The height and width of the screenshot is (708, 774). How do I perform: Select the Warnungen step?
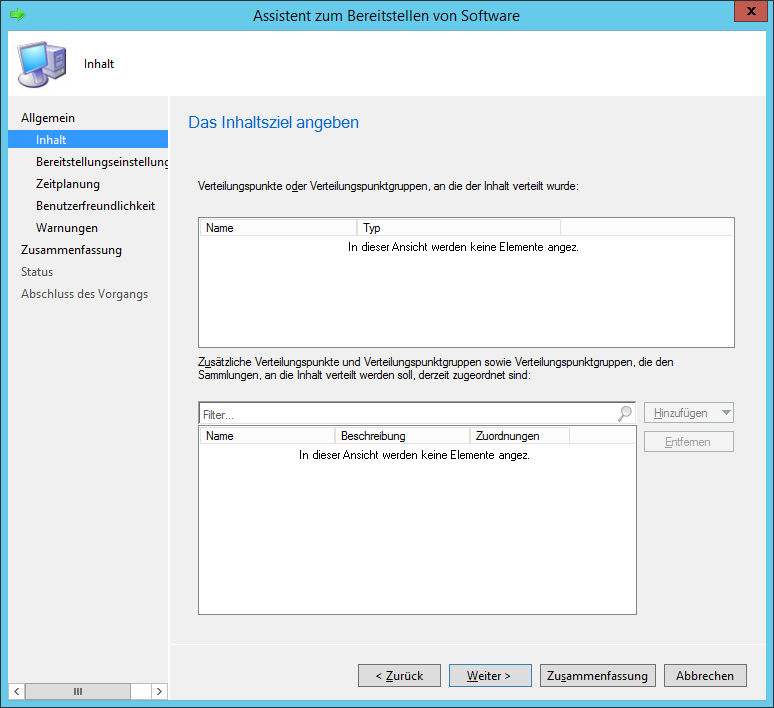pos(66,228)
